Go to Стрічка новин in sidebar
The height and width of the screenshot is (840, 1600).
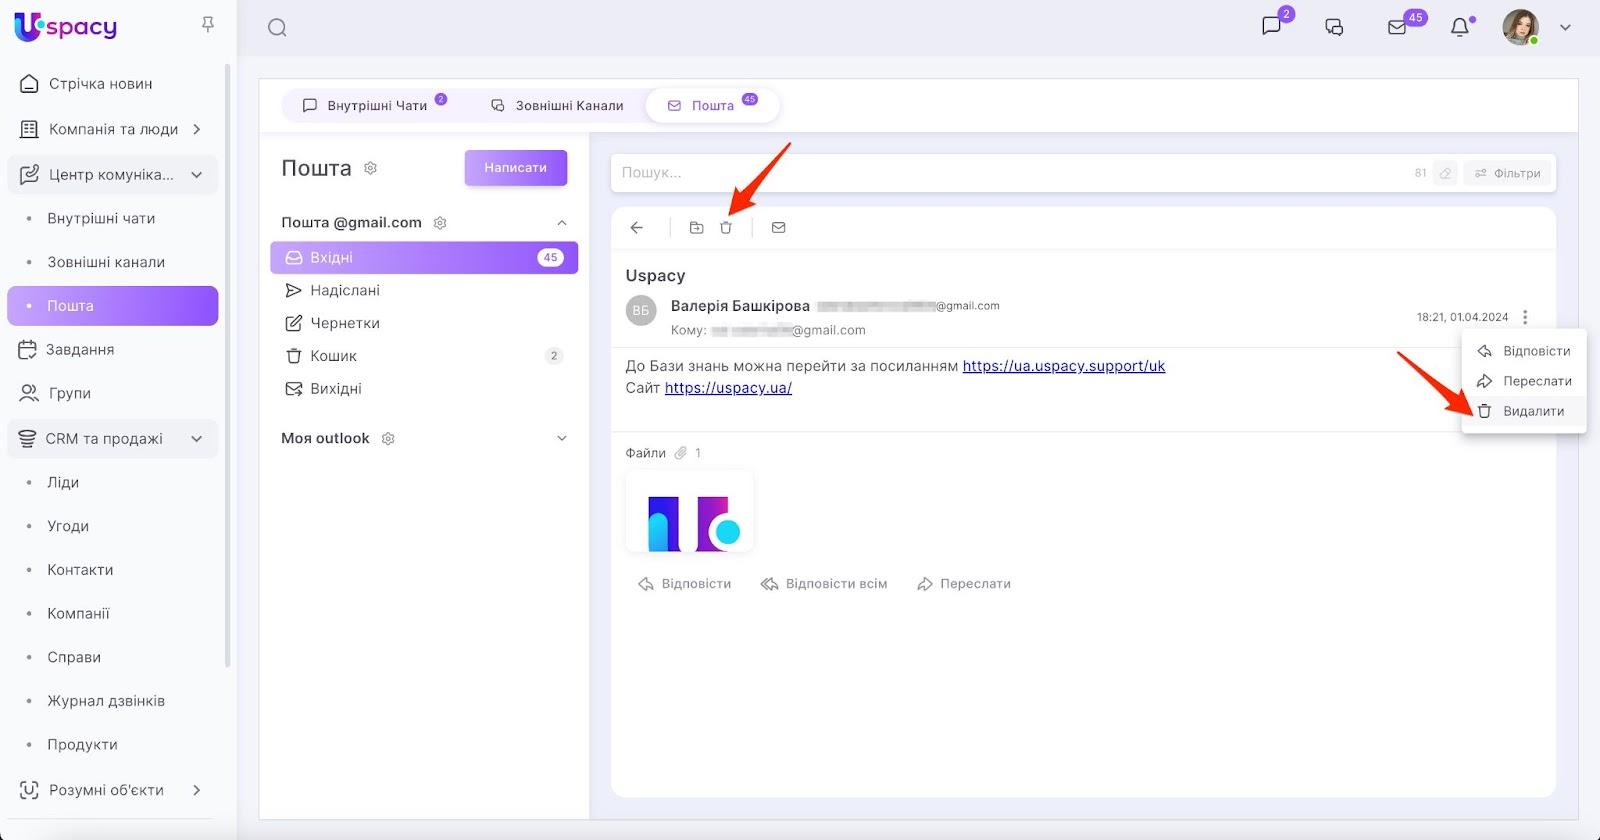click(112, 84)
